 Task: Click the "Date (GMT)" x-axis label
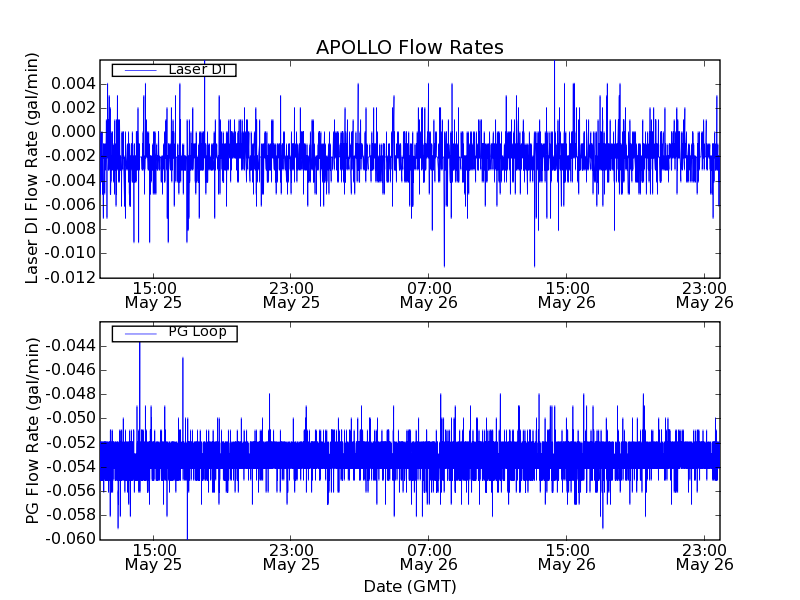coord(409,586)
